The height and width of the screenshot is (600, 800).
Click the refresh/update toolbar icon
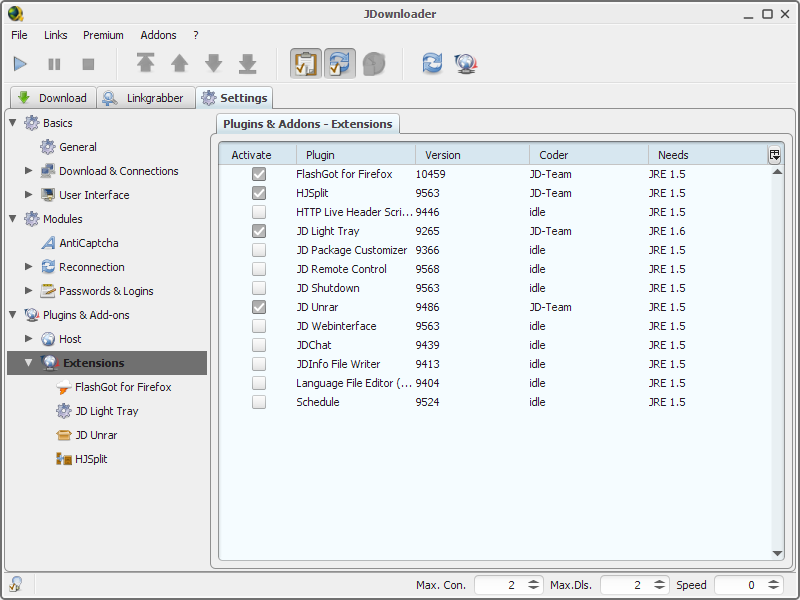click(432, 63)
